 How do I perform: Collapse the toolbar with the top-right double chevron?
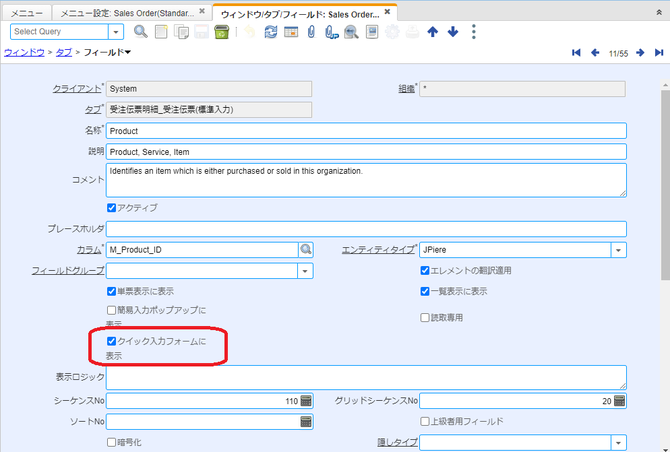(x=659, y=13)
